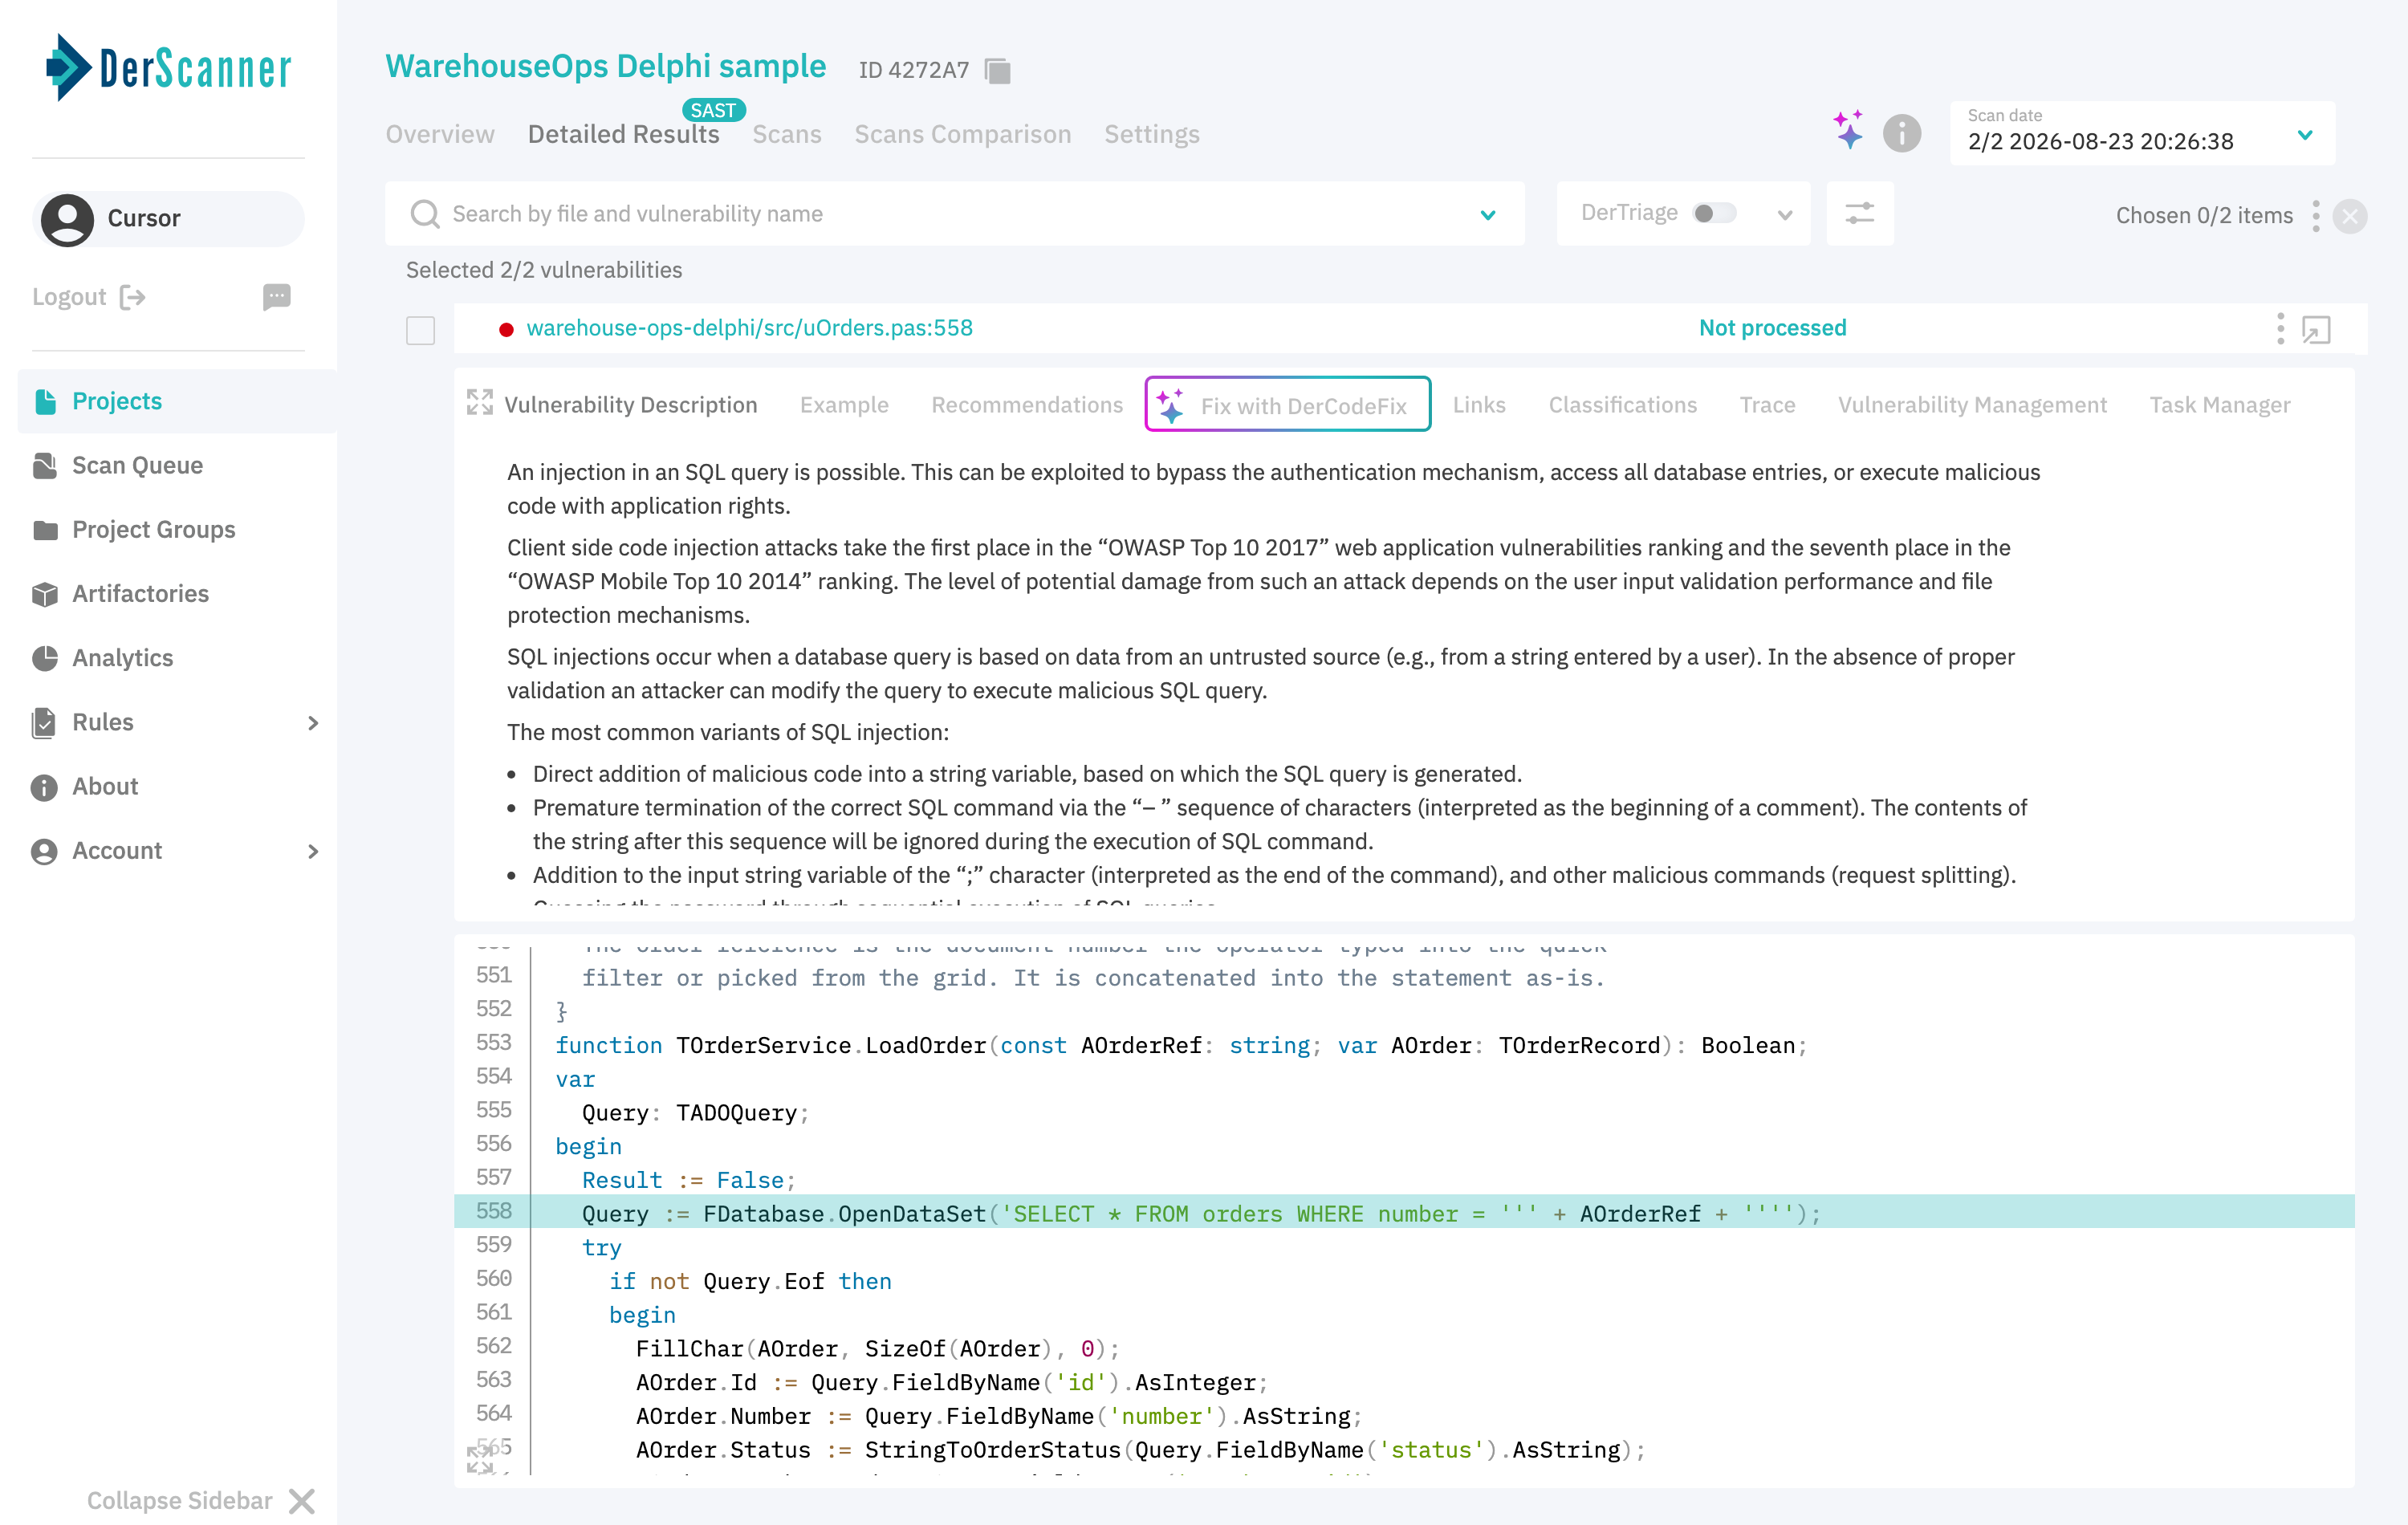The width and height of the screenshot is (2408, 1525).
Task: Open the Scans Comparison tab
Action: (962, 134)
